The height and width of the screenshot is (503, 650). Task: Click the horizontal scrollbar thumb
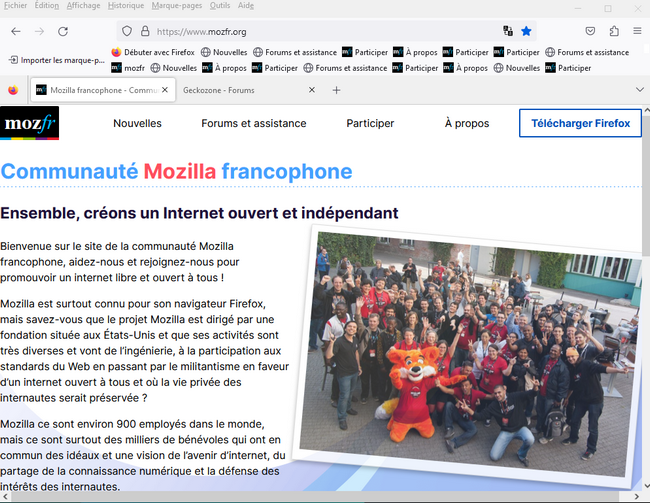[x=315, y=496]
